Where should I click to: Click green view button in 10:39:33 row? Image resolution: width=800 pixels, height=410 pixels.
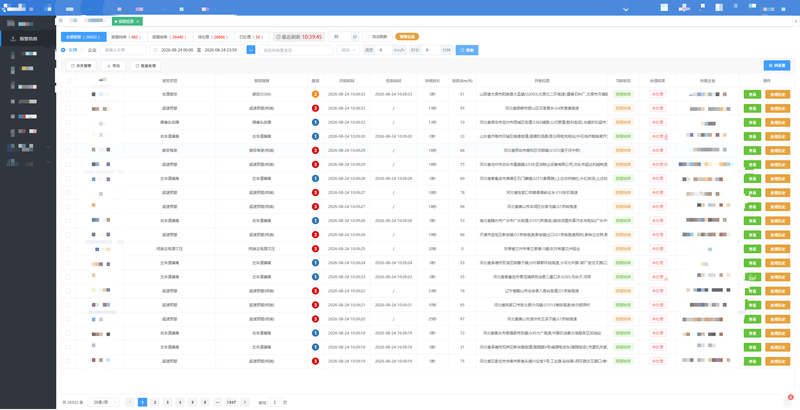[752, 94]
